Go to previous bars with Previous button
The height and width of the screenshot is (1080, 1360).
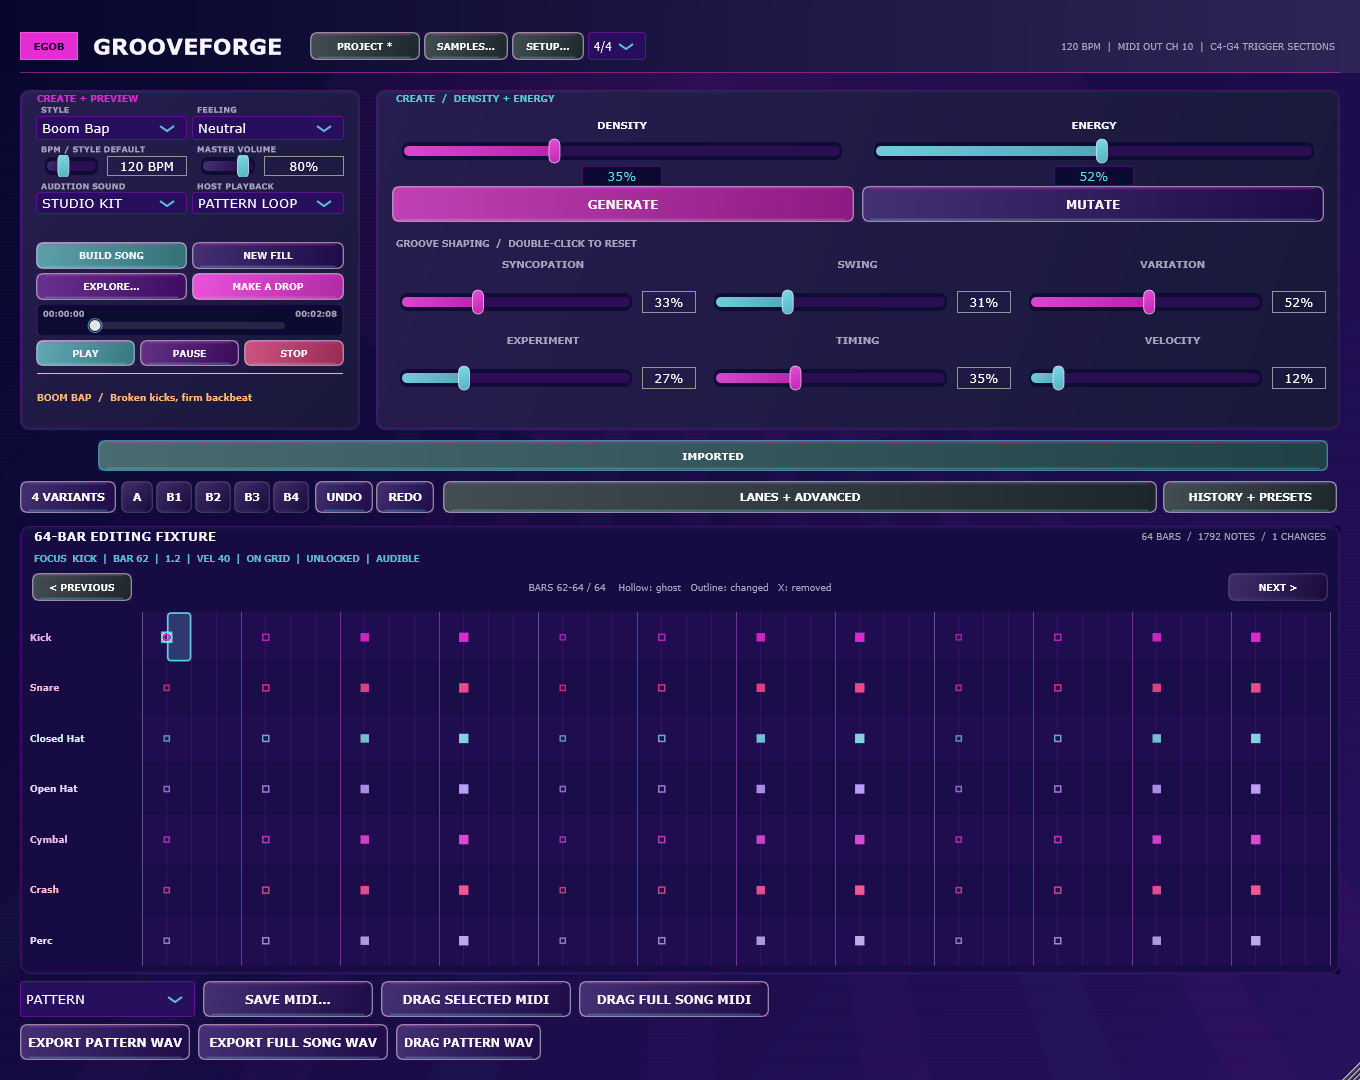coord(82,587)
